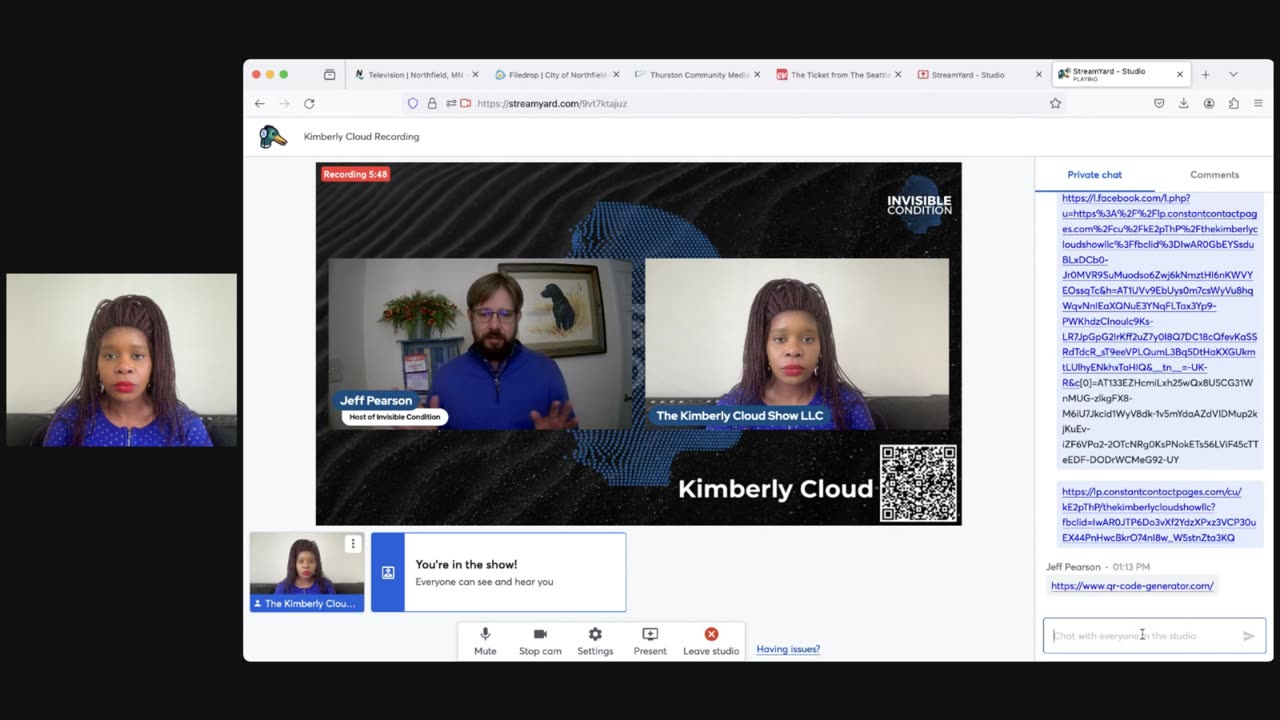Switch to the Comments tab

(1214, 174)
